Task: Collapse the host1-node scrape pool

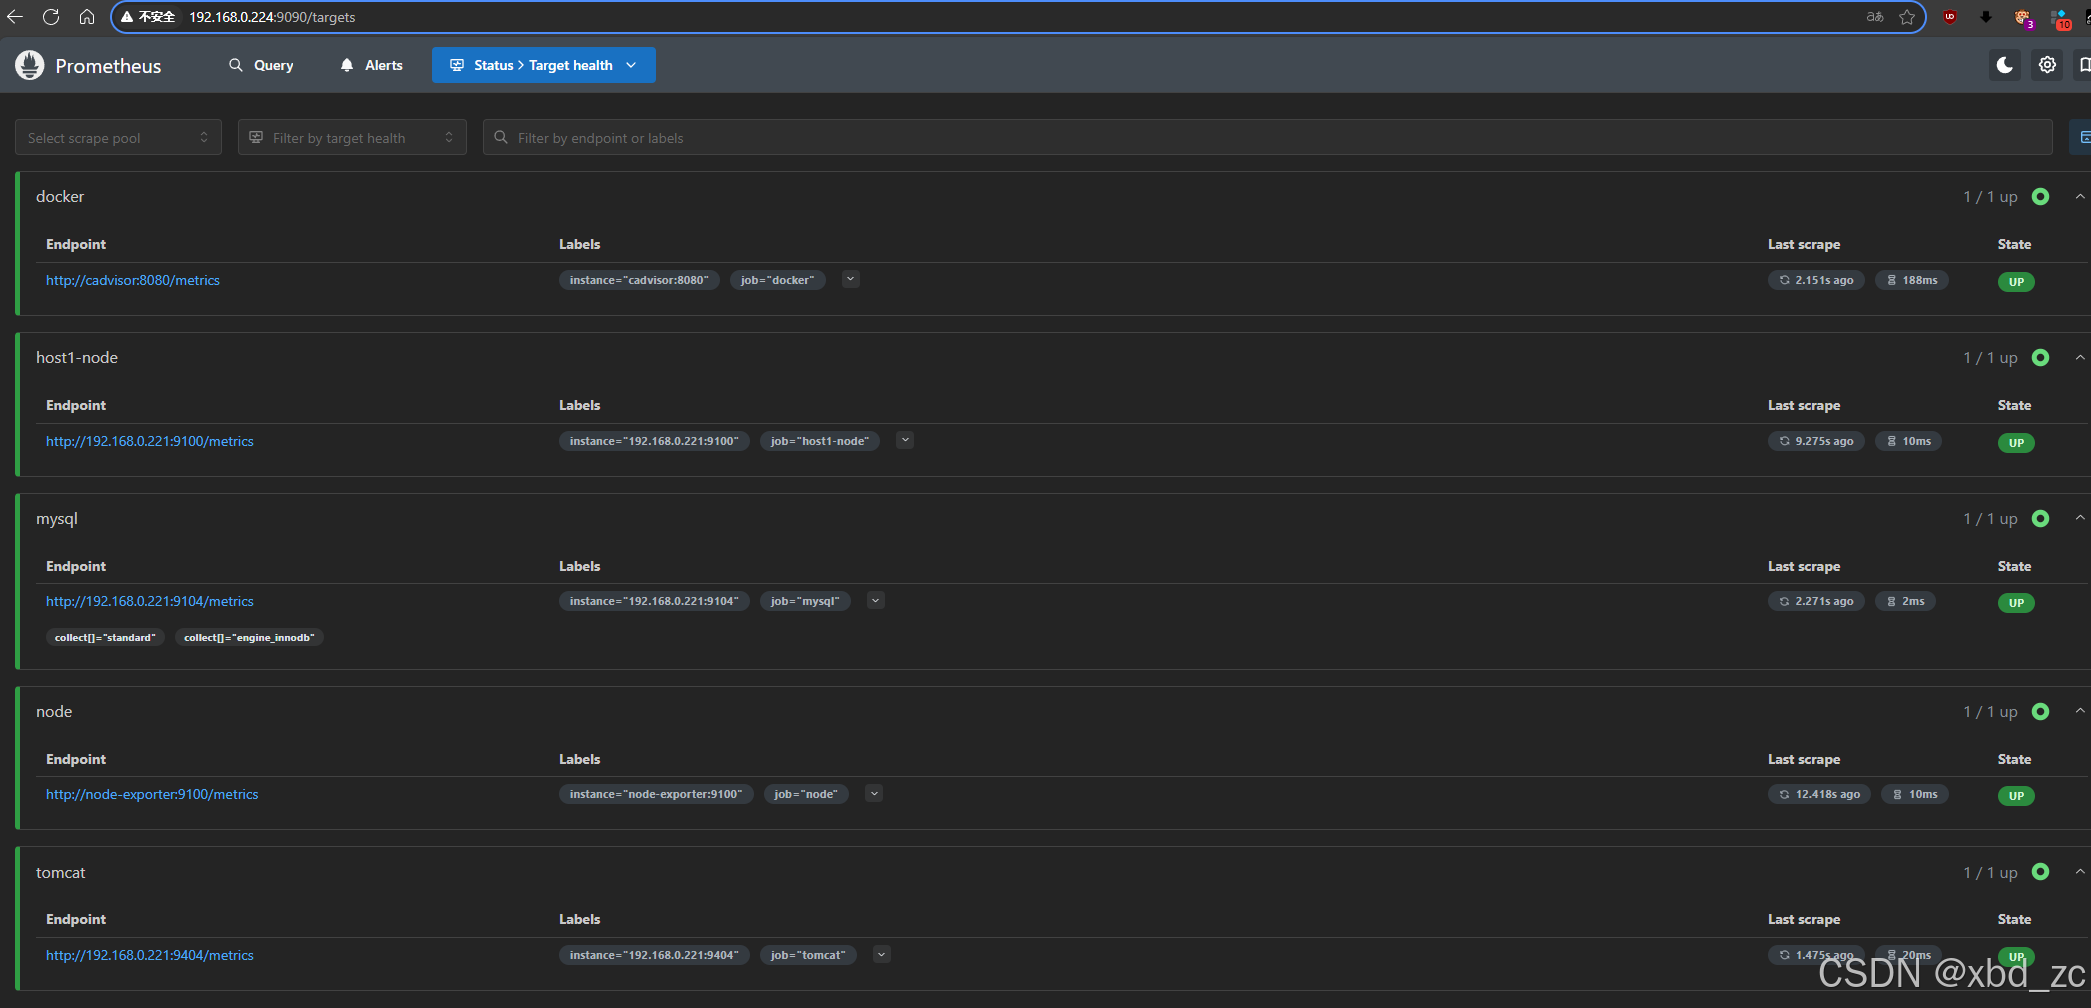Action: pyautogui.click(x=2080, y=358)
